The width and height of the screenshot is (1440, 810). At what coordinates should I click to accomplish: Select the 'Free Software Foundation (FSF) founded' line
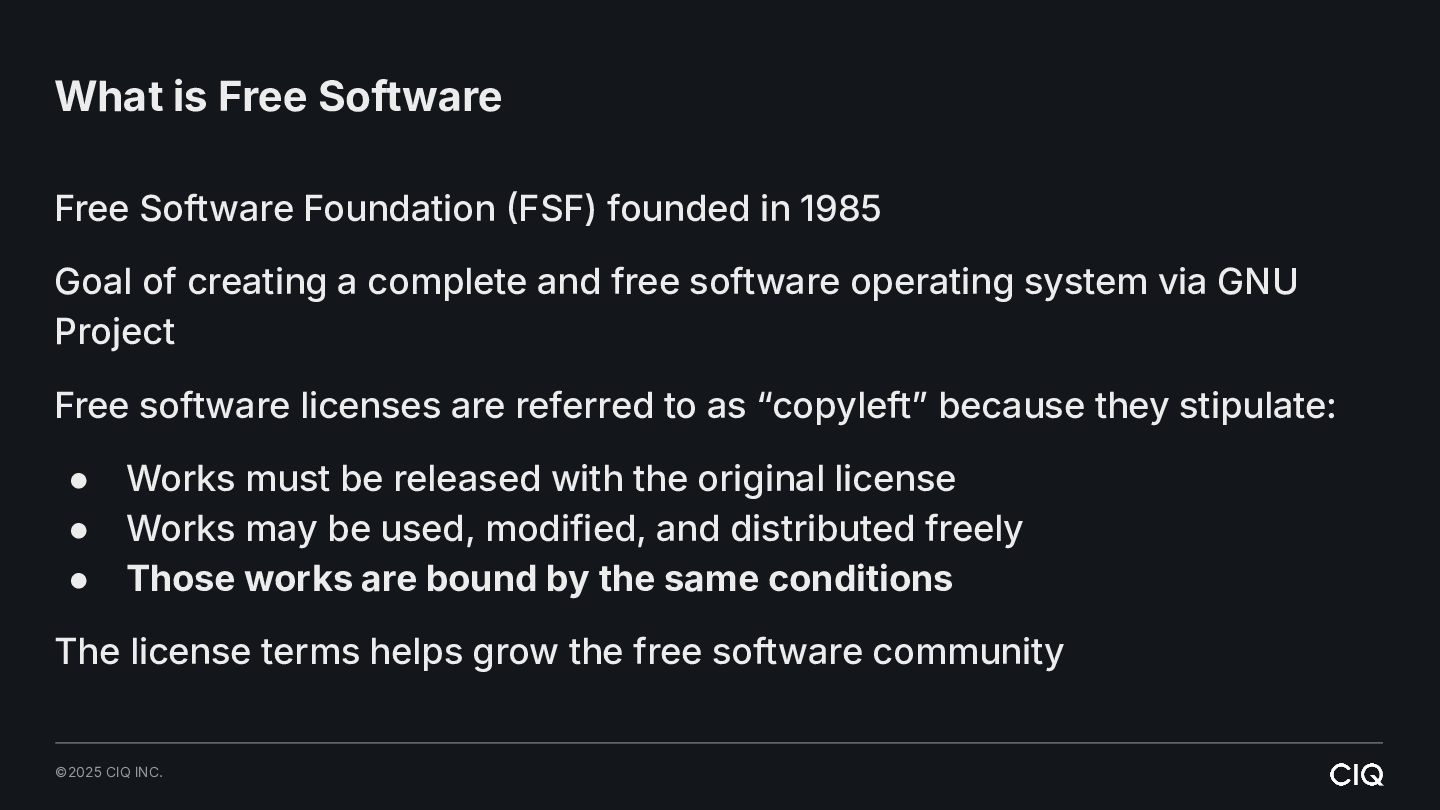[x=467, y=208]
